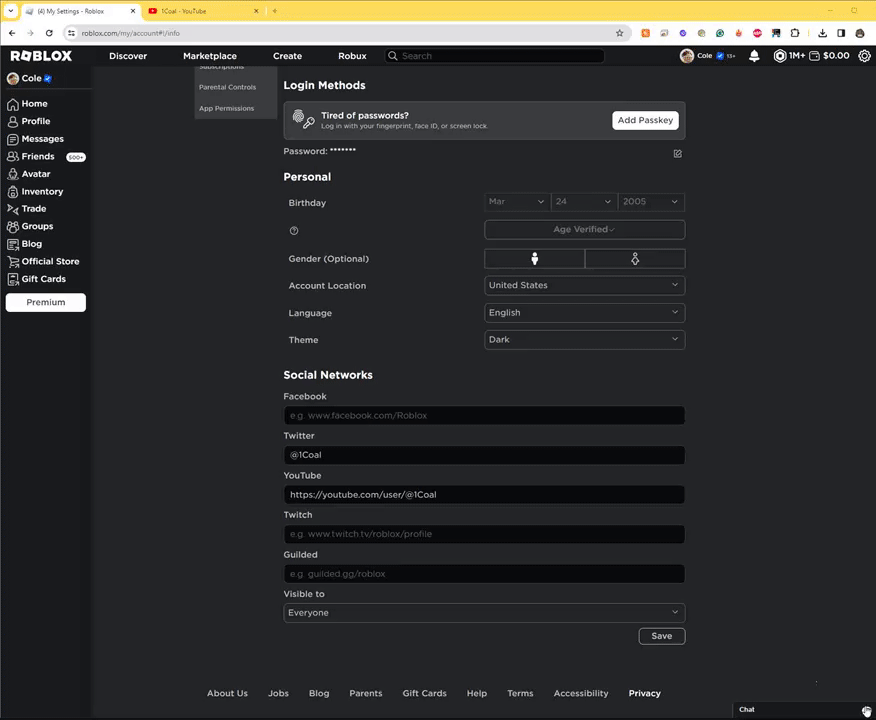The width and height of the screenshot is (876, 720).
Task: Open the Visible to dropdown
Action: point(484,613)
